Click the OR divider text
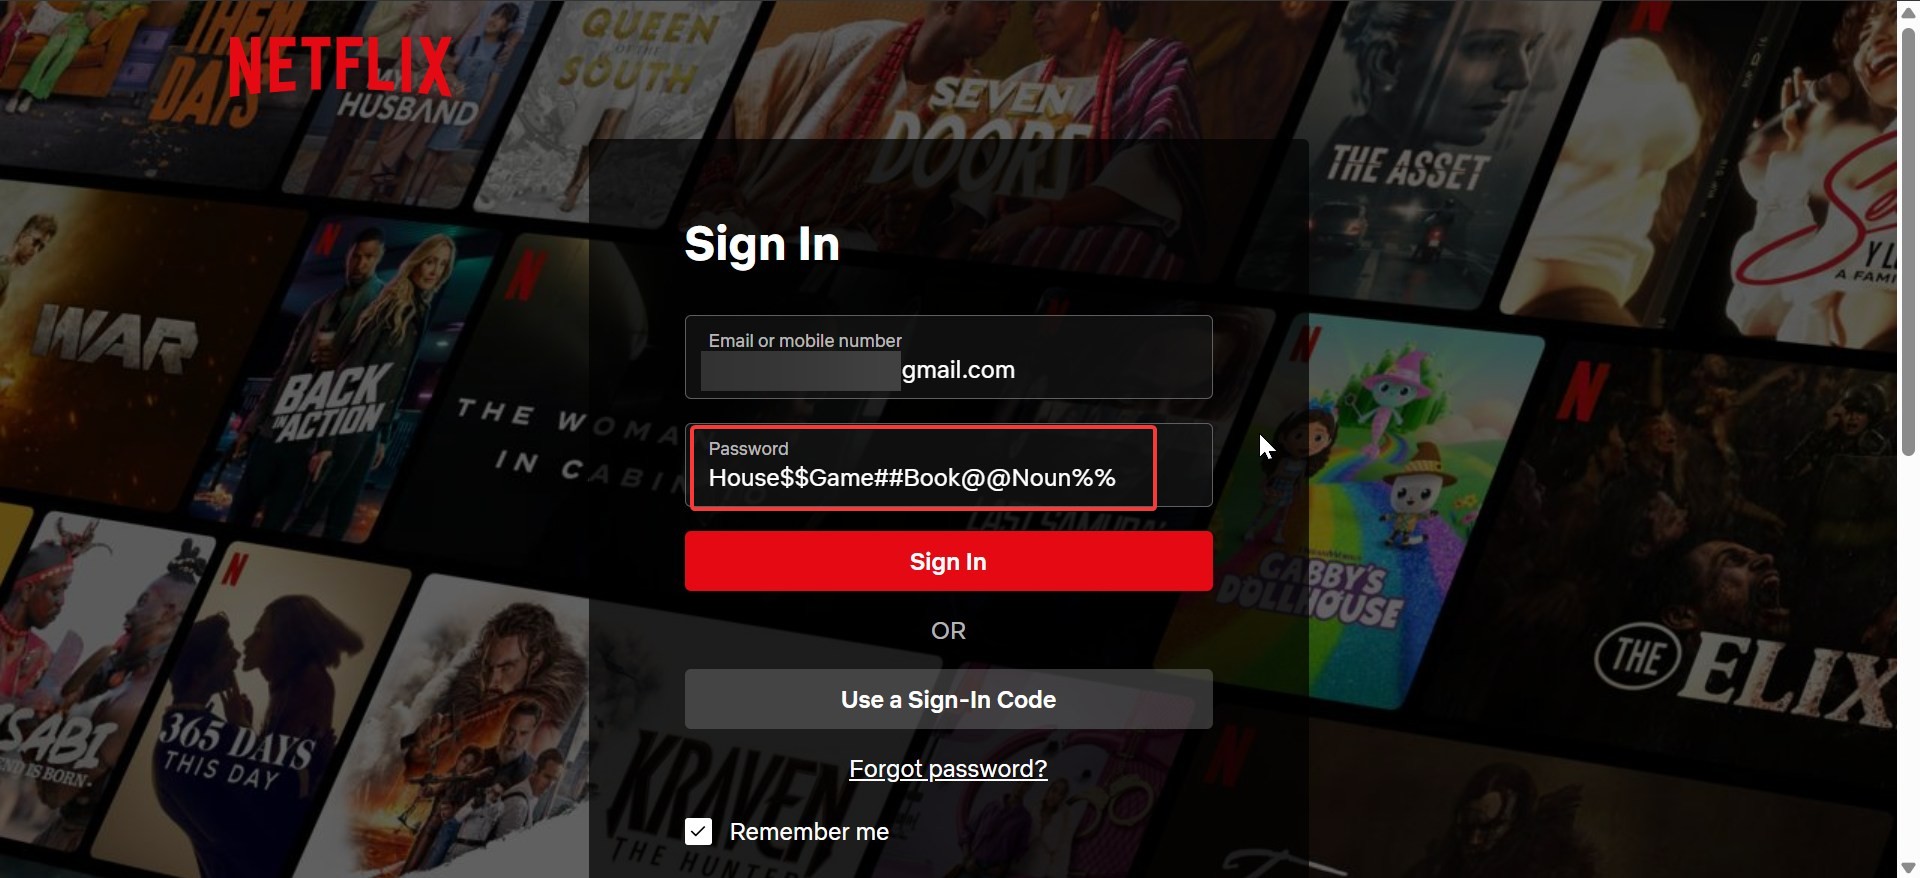Viewport: 1920px width, 878px height. (x=948, y=630)
